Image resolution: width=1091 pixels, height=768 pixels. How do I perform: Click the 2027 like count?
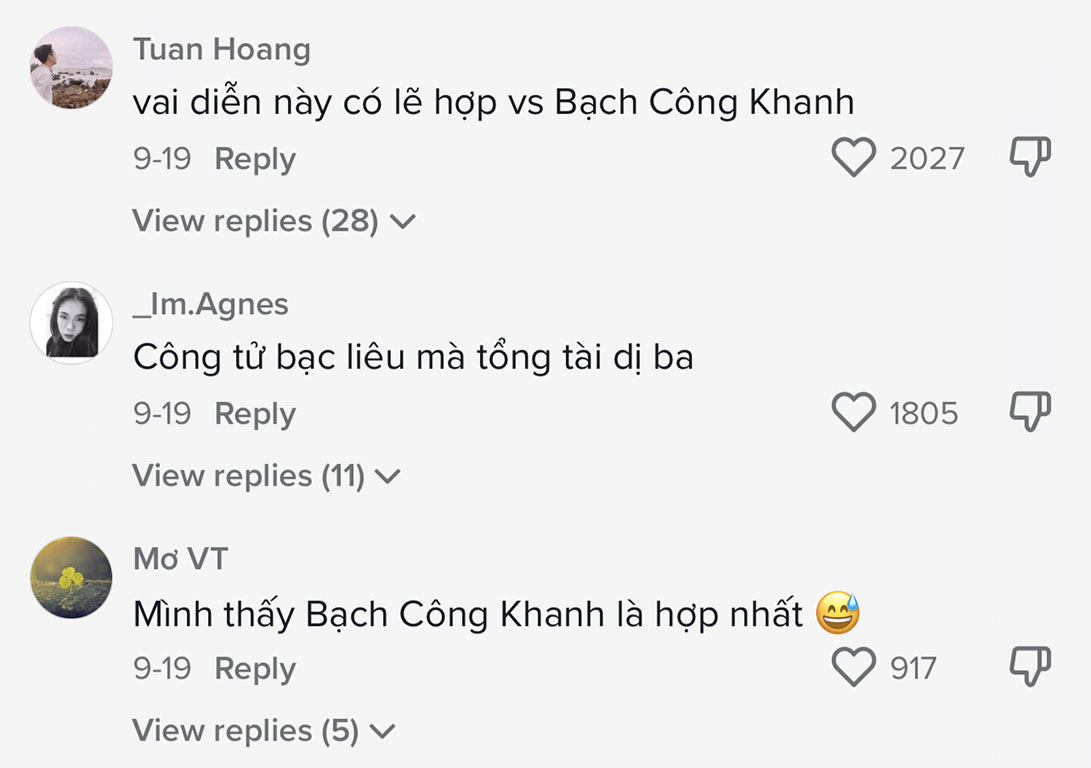pyautogui.click(x=927, y=159)
